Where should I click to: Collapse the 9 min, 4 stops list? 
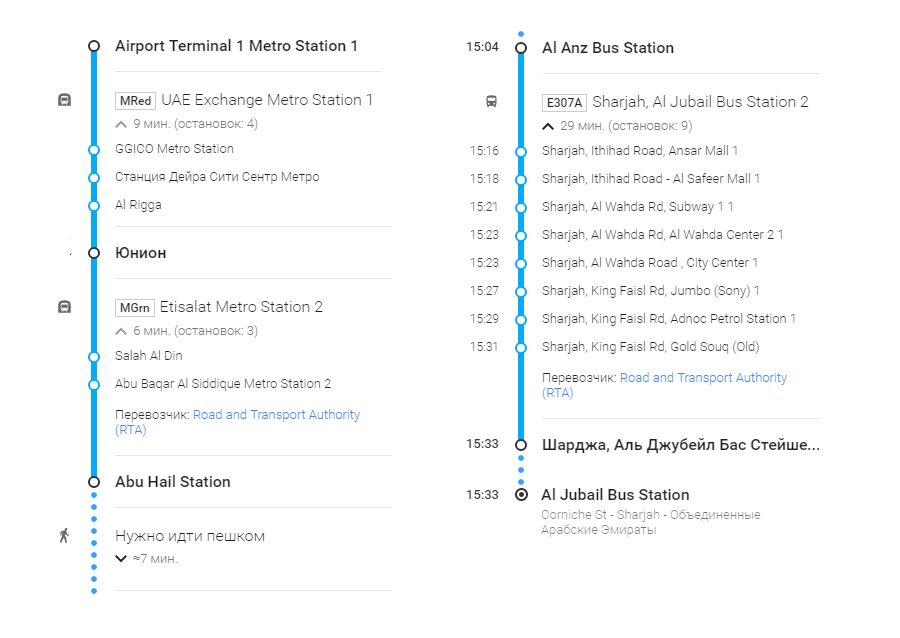[121, 125]
